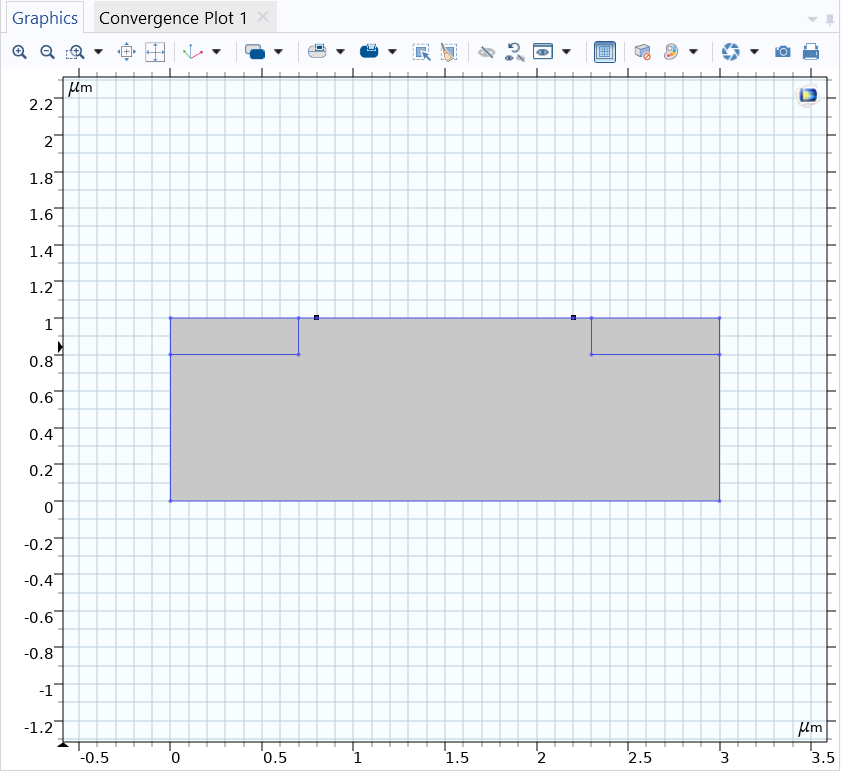Open the select objects dropdown arrow

[278, 52]
